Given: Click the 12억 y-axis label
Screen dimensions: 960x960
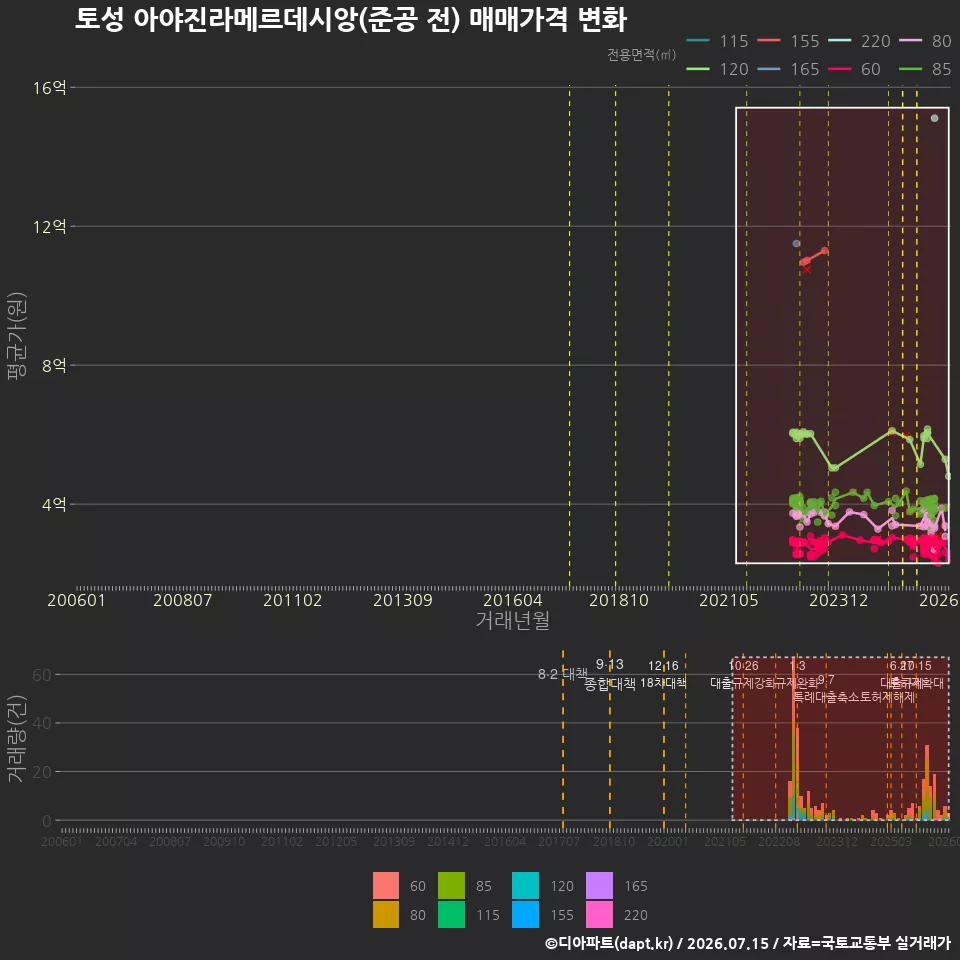Looking at the screenshot, I should (x=50, y=227).
